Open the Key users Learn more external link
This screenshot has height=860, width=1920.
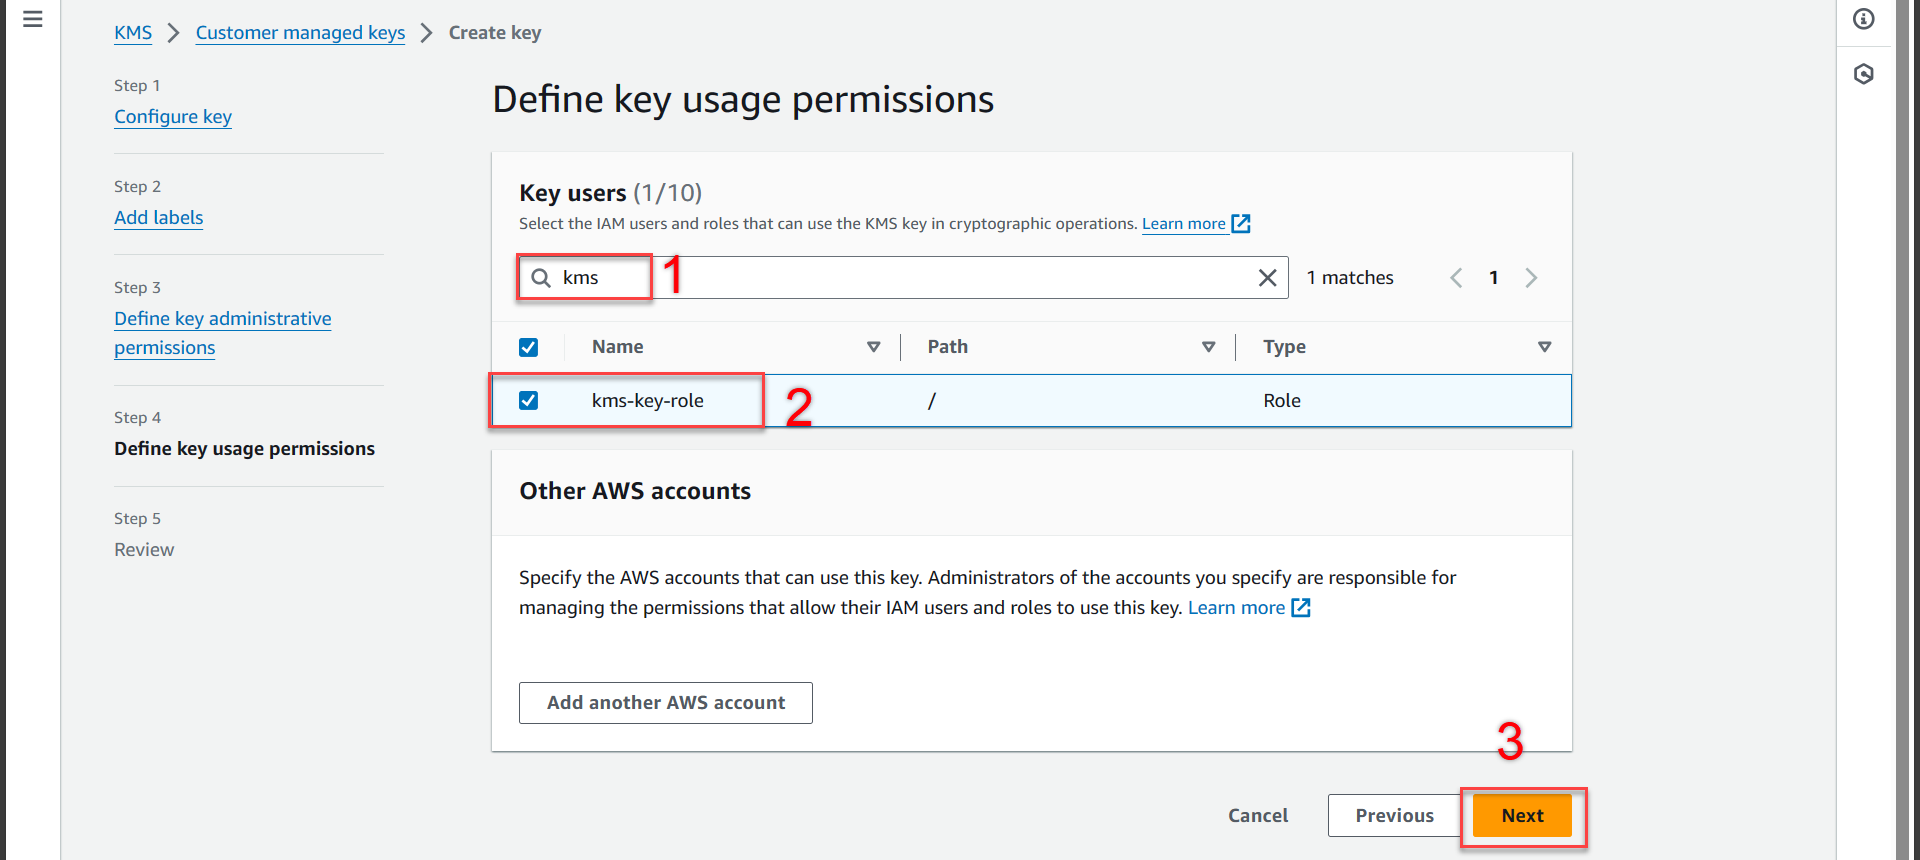click(1196, 224)
